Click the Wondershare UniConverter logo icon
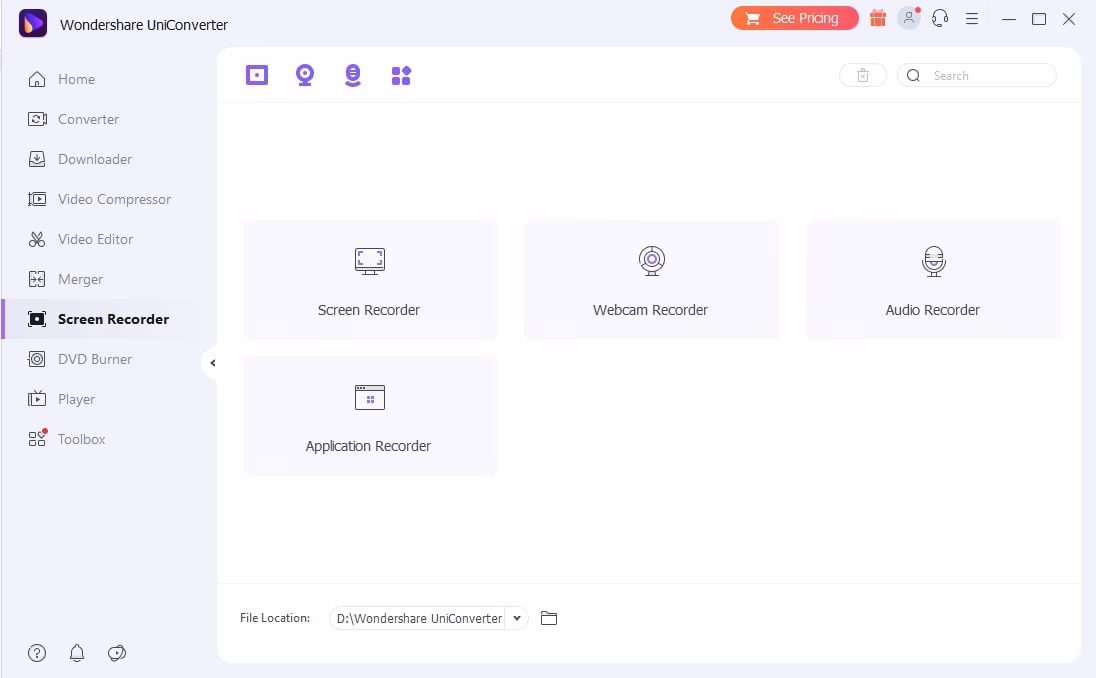The height and width of the screenshot is (678, 1096). point(33,23)
